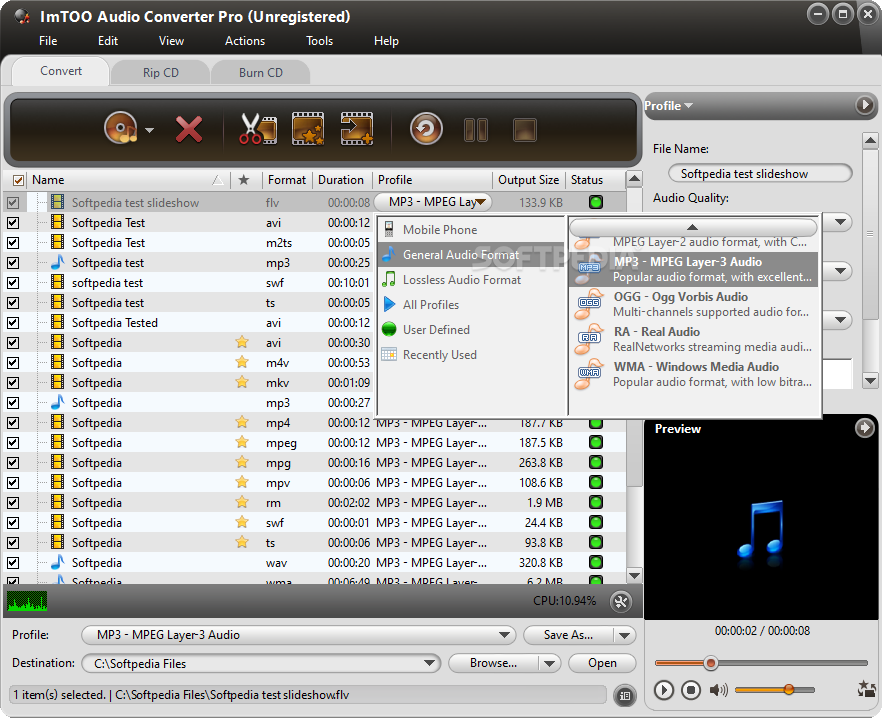The height and width of the screenshot is (718, 882).
Task: Click the green CPU waveform graph
Action: coord(27,601)
